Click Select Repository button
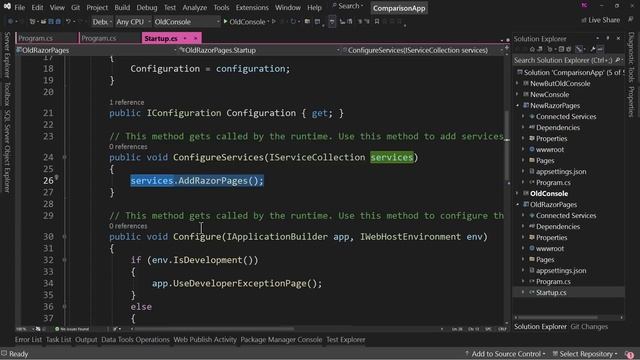This screenshot has height=360, width=640. tap(585, 354)
